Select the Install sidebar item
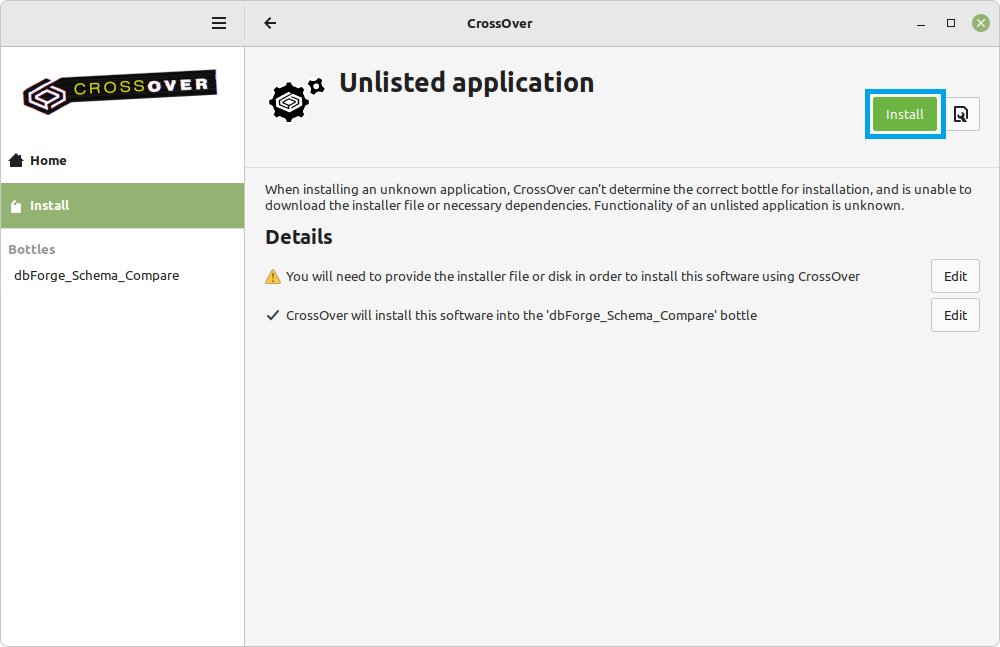The image size is (1000, 647). pyautogui.click(x=122, y=205)
